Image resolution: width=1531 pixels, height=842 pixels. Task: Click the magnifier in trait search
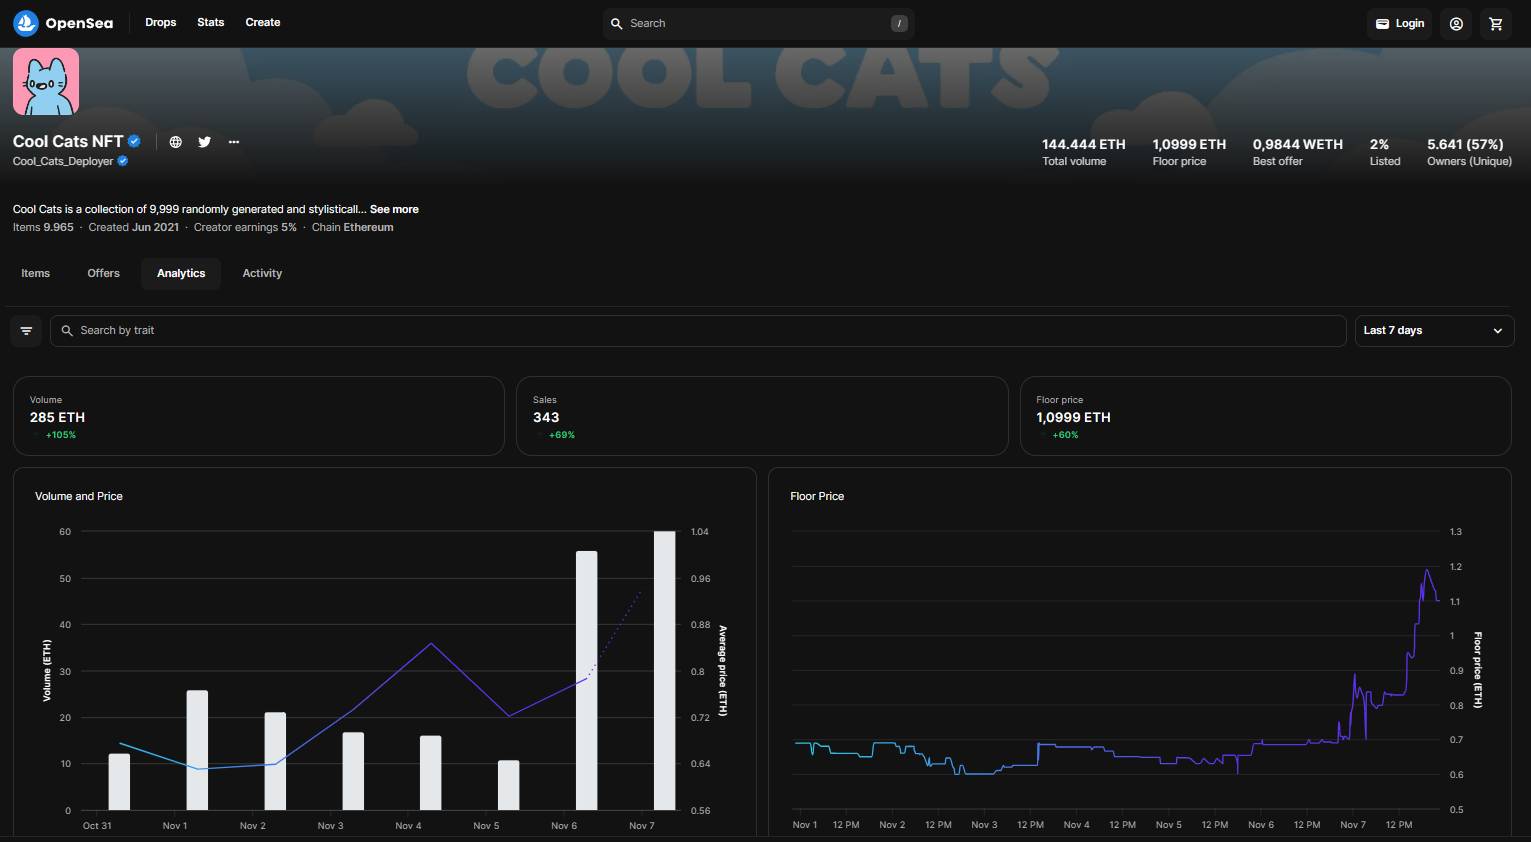(67, 330)
